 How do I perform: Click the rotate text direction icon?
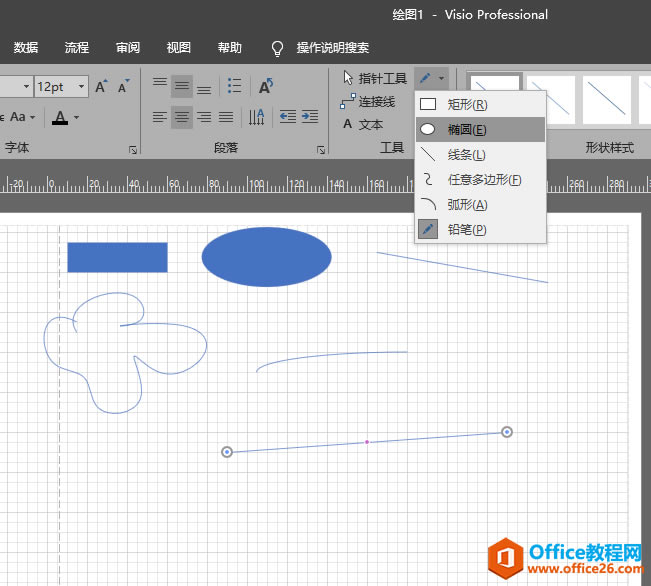(266, 86)
